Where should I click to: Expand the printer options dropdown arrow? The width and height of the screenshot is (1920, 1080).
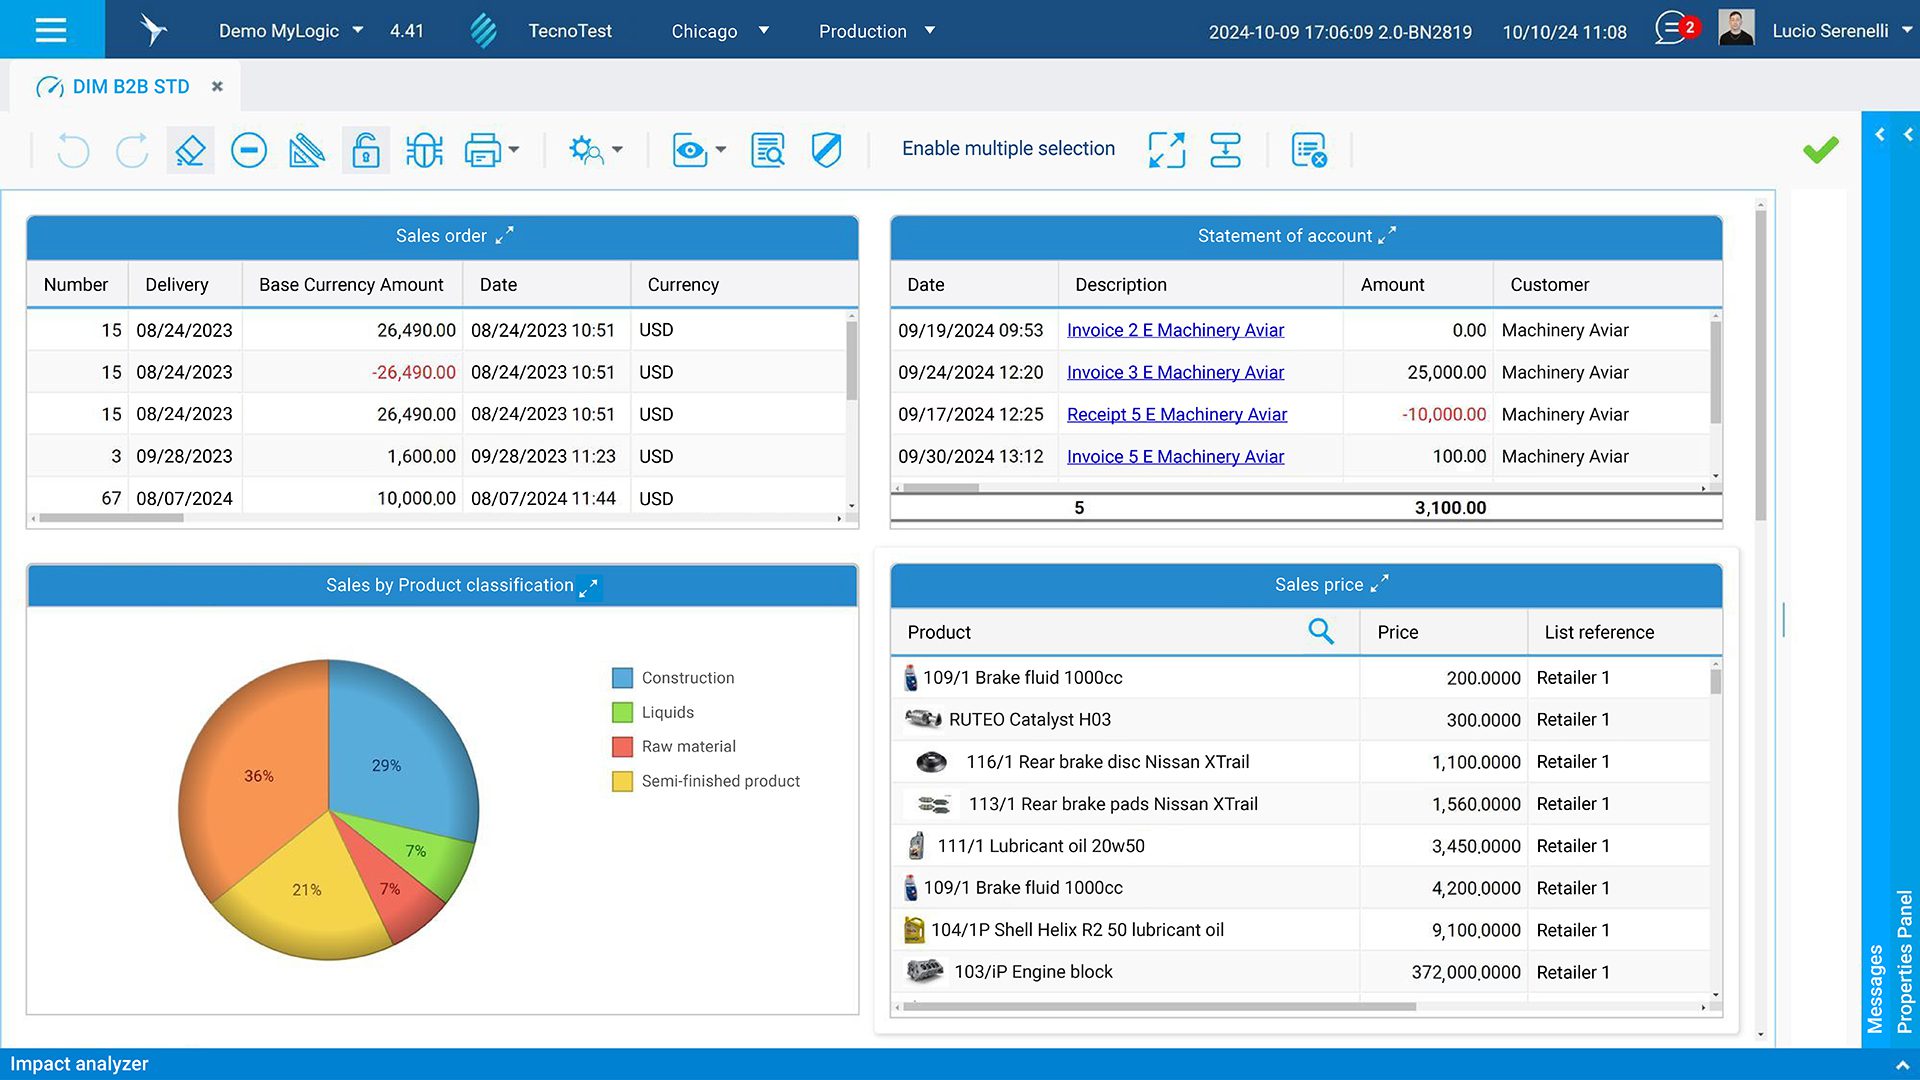(514, 150)
